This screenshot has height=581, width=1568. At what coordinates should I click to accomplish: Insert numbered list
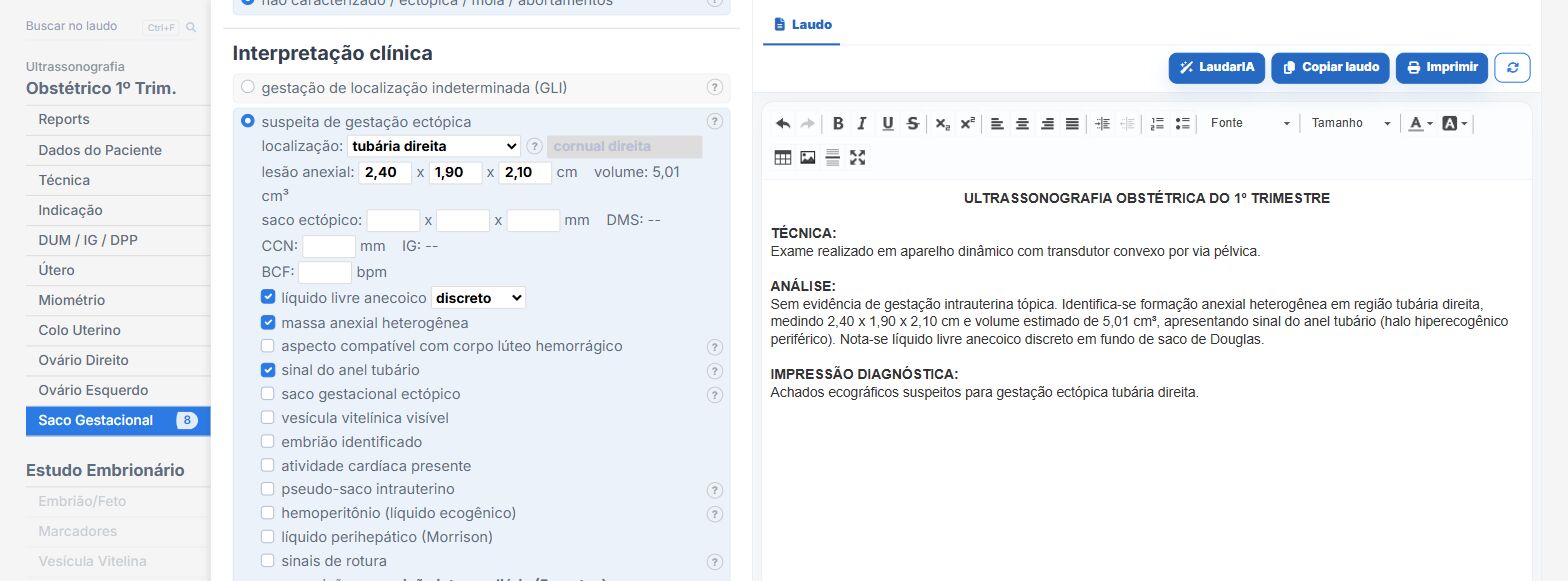[1157, 123]
